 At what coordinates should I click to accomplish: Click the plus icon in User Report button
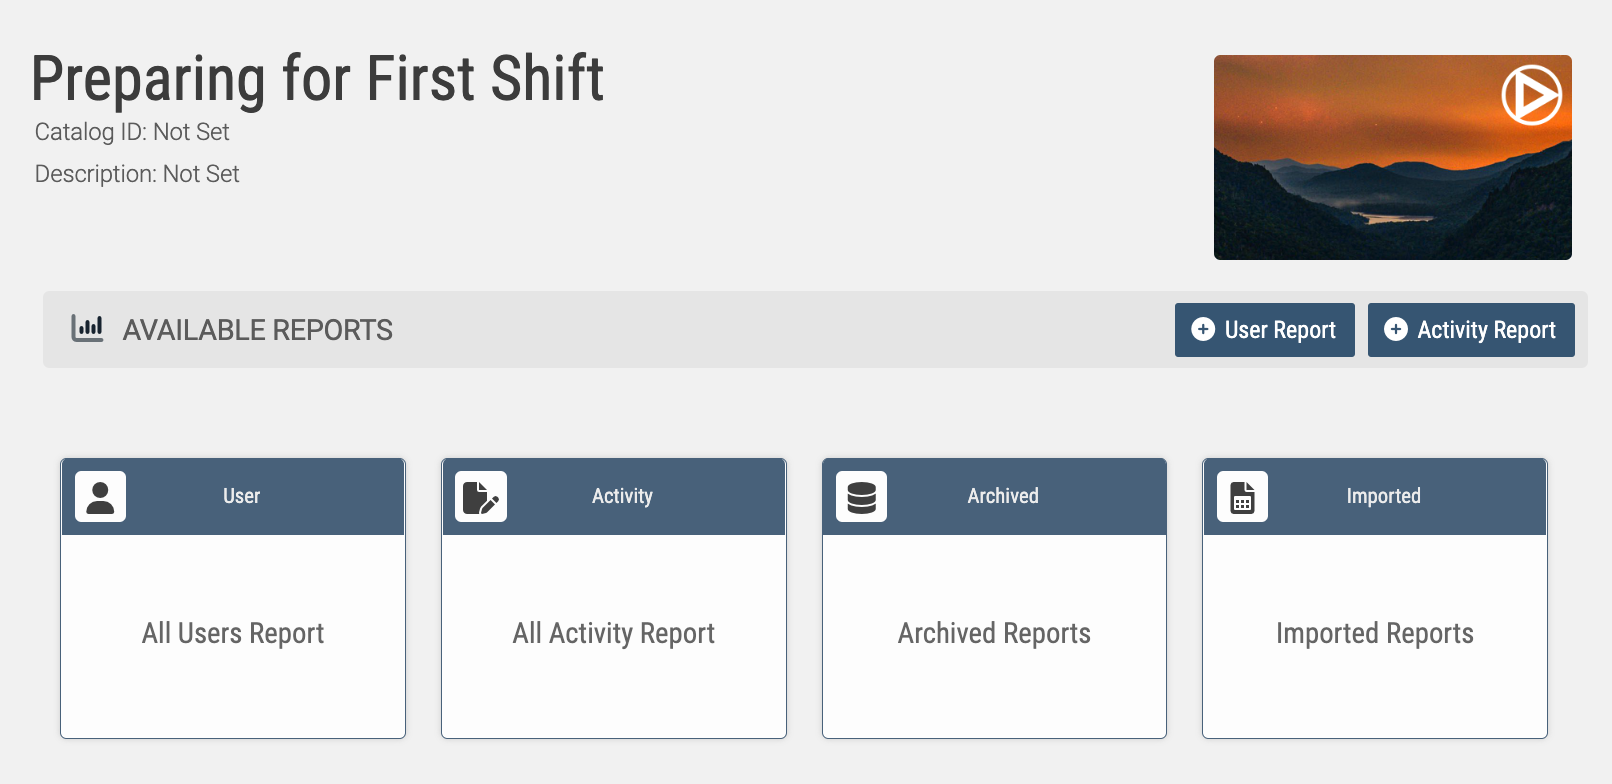pos(1203,330)
